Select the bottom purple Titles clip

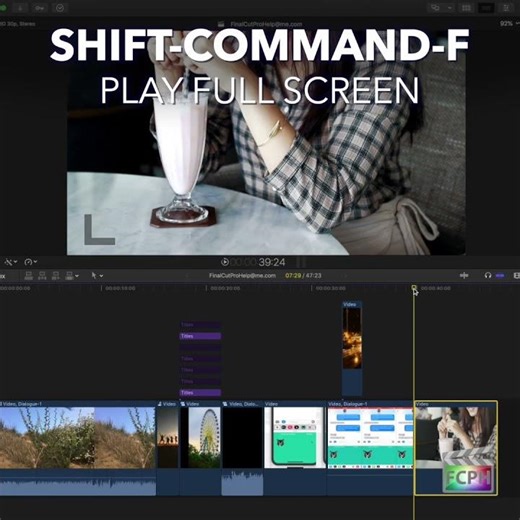pyautogui.click(x=200, y=392)
